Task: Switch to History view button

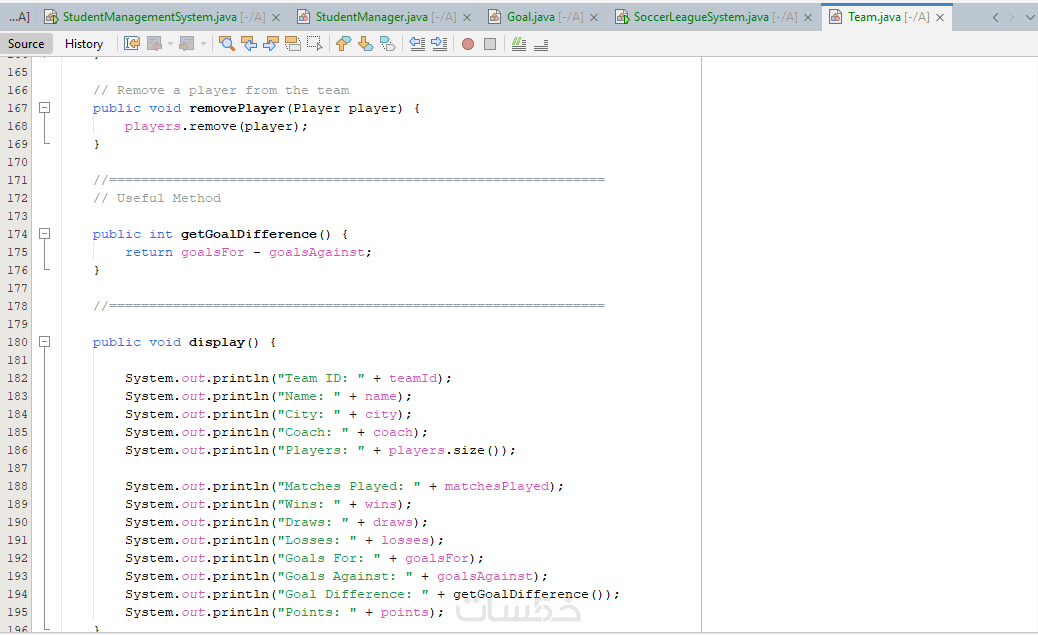Action: [x=83, y=44]
